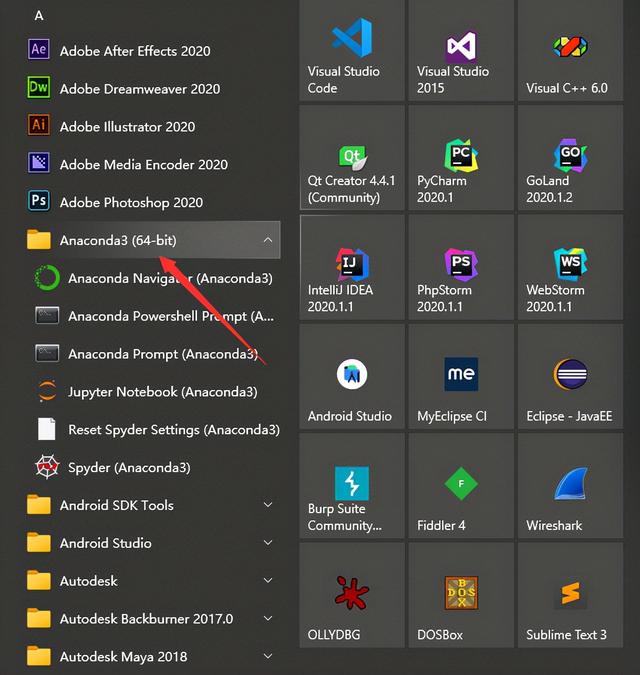Open Anaconda Prompt (Anaconda3) entry

point(162,354)
